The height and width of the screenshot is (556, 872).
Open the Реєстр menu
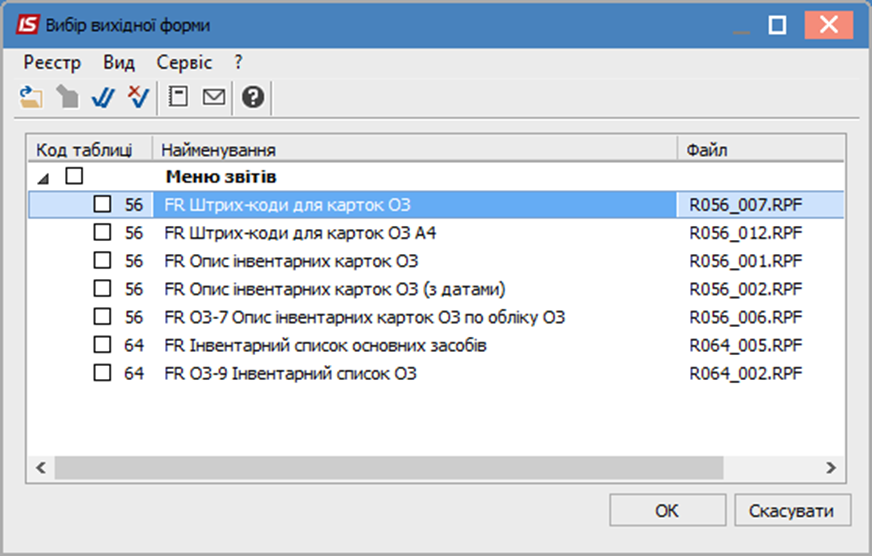point(52,63)
